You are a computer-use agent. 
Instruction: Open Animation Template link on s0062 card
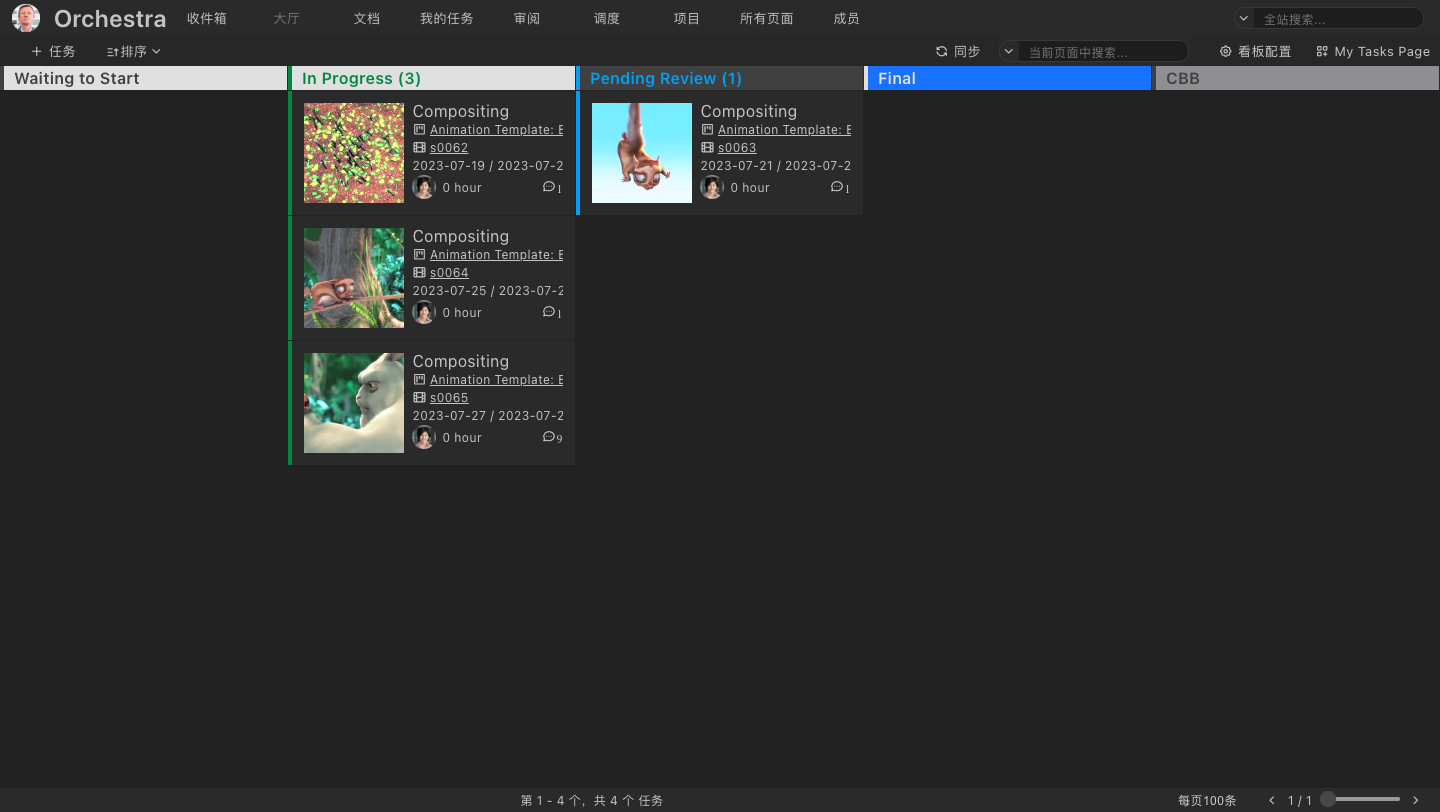(496, 129)
